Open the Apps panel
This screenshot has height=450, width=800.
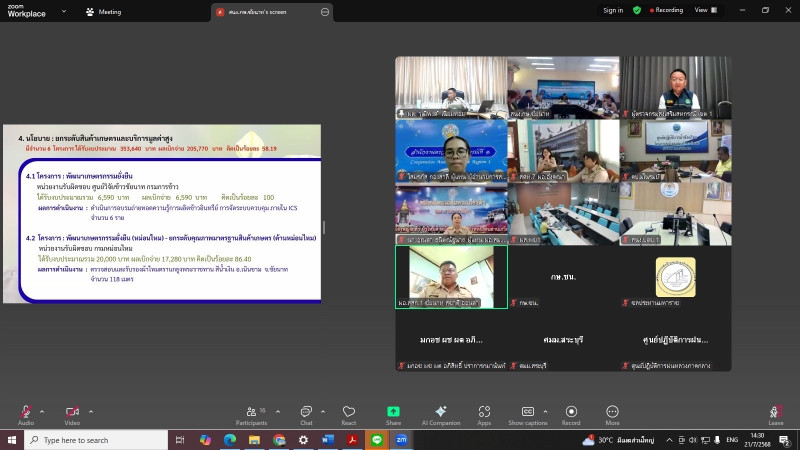point(484,414)
